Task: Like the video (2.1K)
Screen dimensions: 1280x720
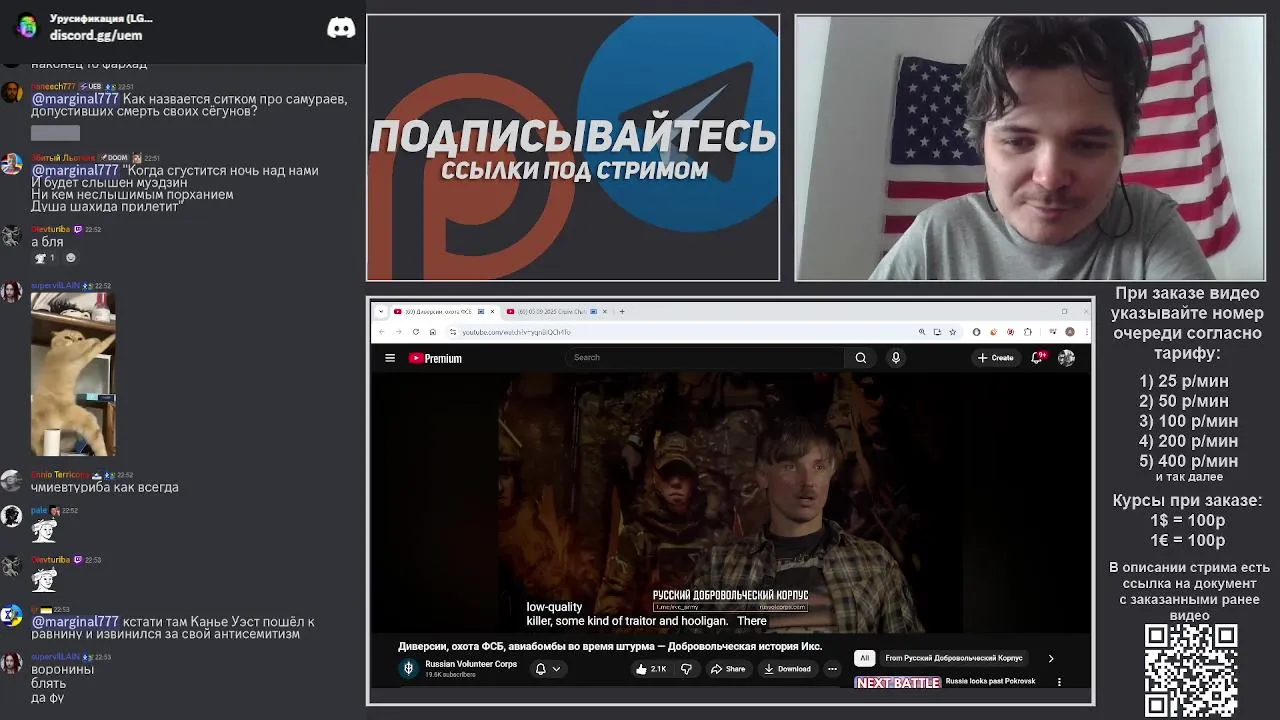Action: coord(651,669)
